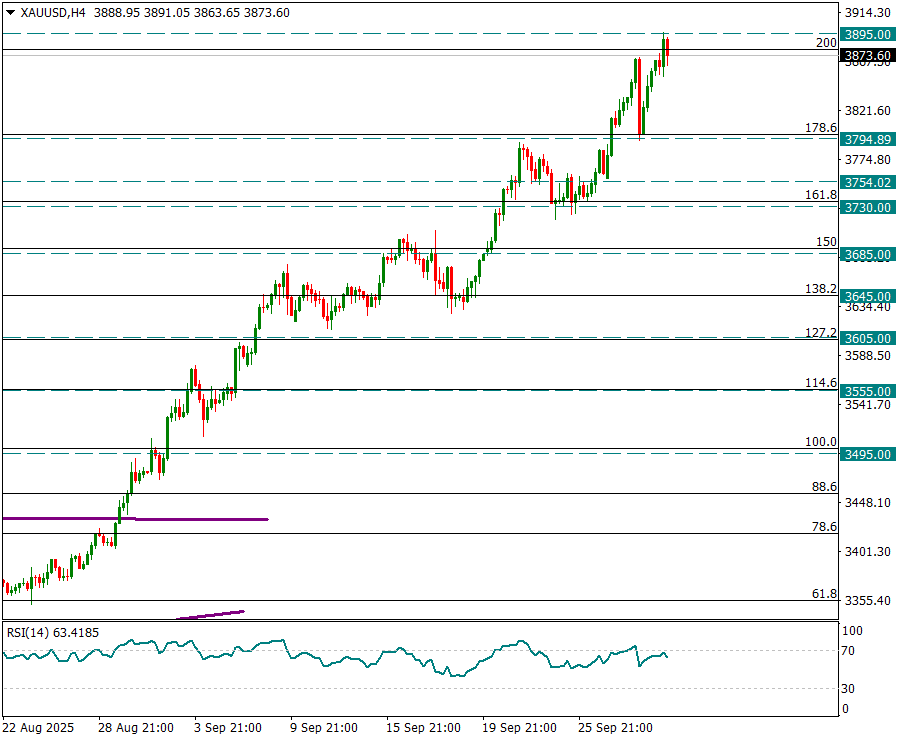
Task: Select the purple horizontal line near 3430
Action: [200, 519]
